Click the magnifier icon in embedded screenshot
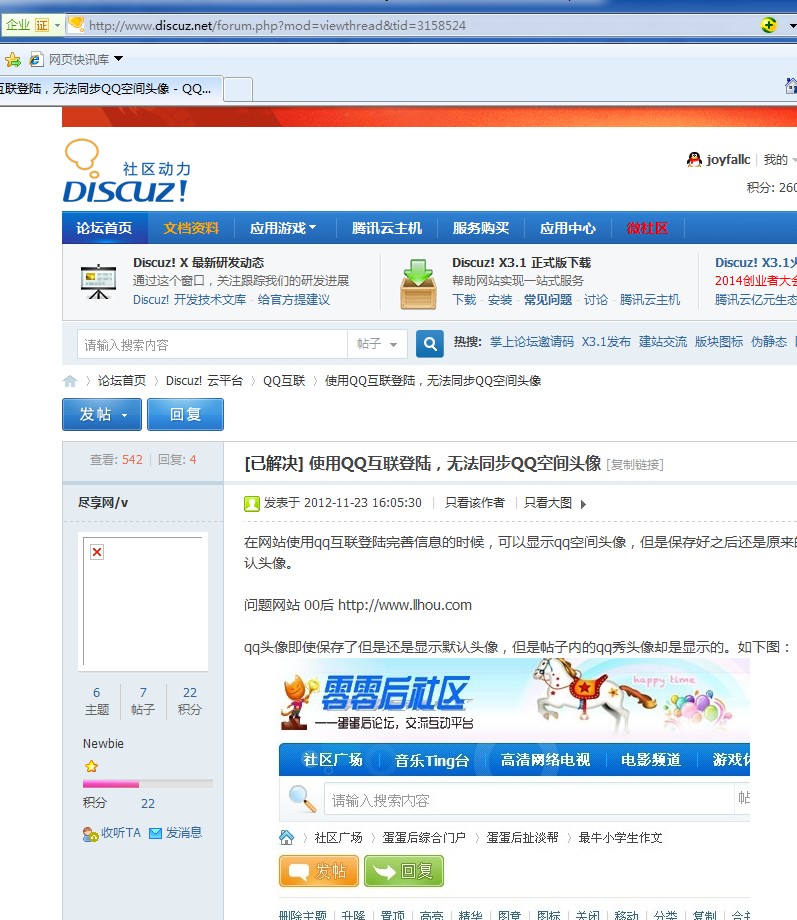This screenshot has width=797, height=920. (302, 799)
